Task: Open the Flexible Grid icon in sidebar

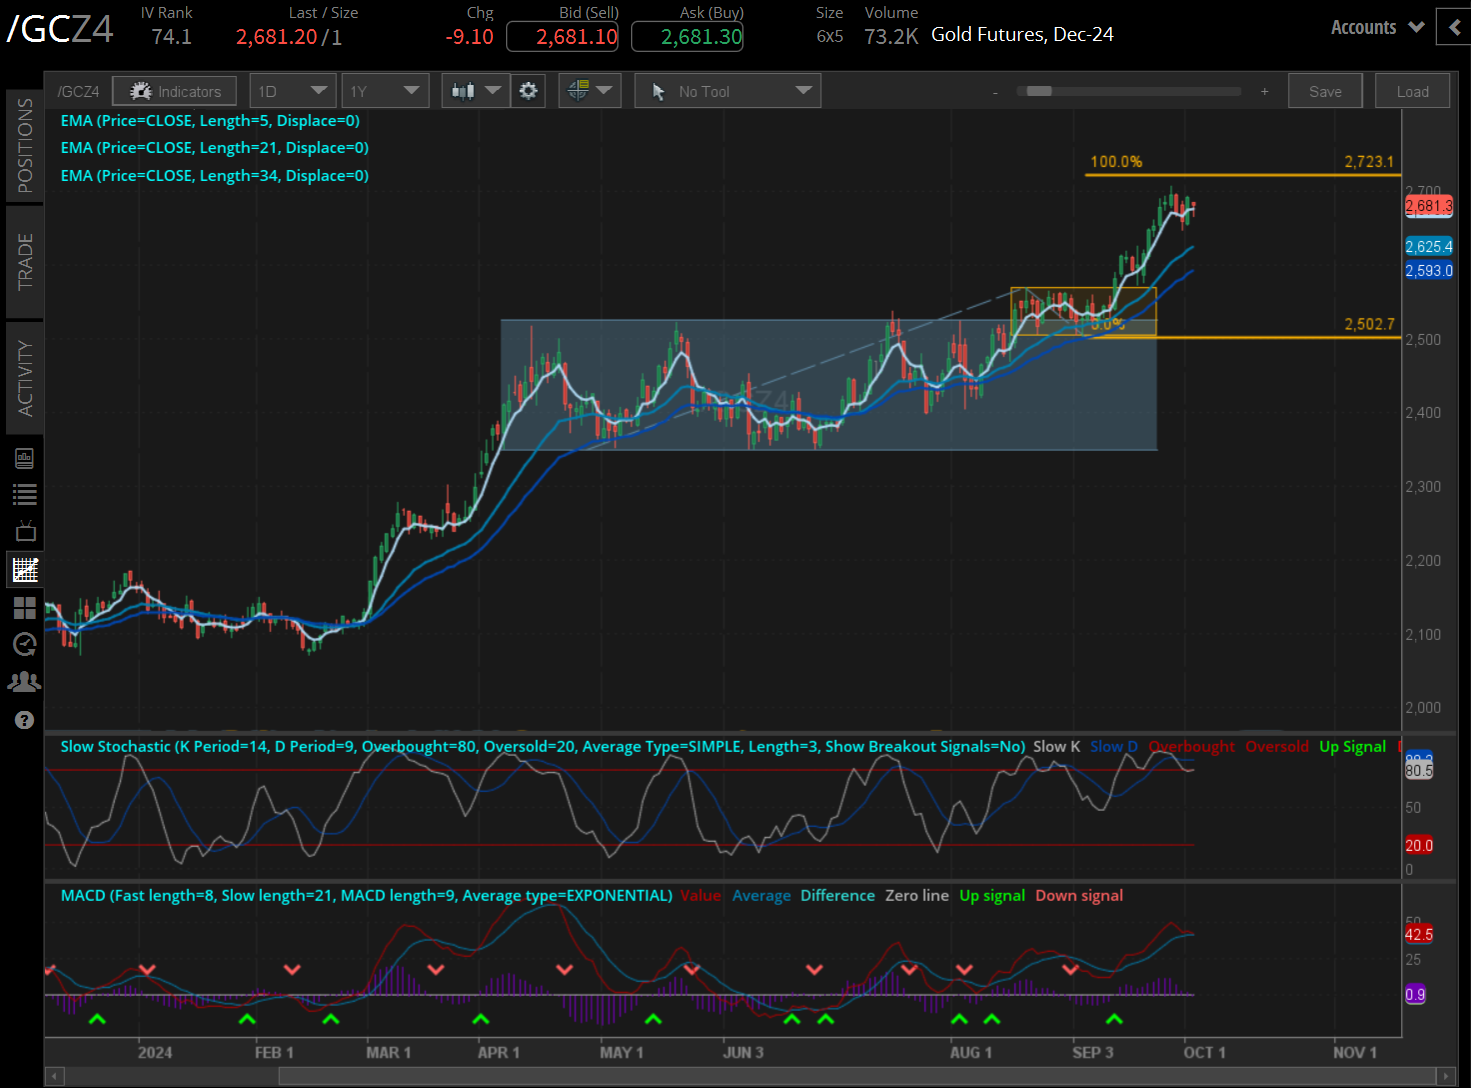Action: (x=24, y=608)
